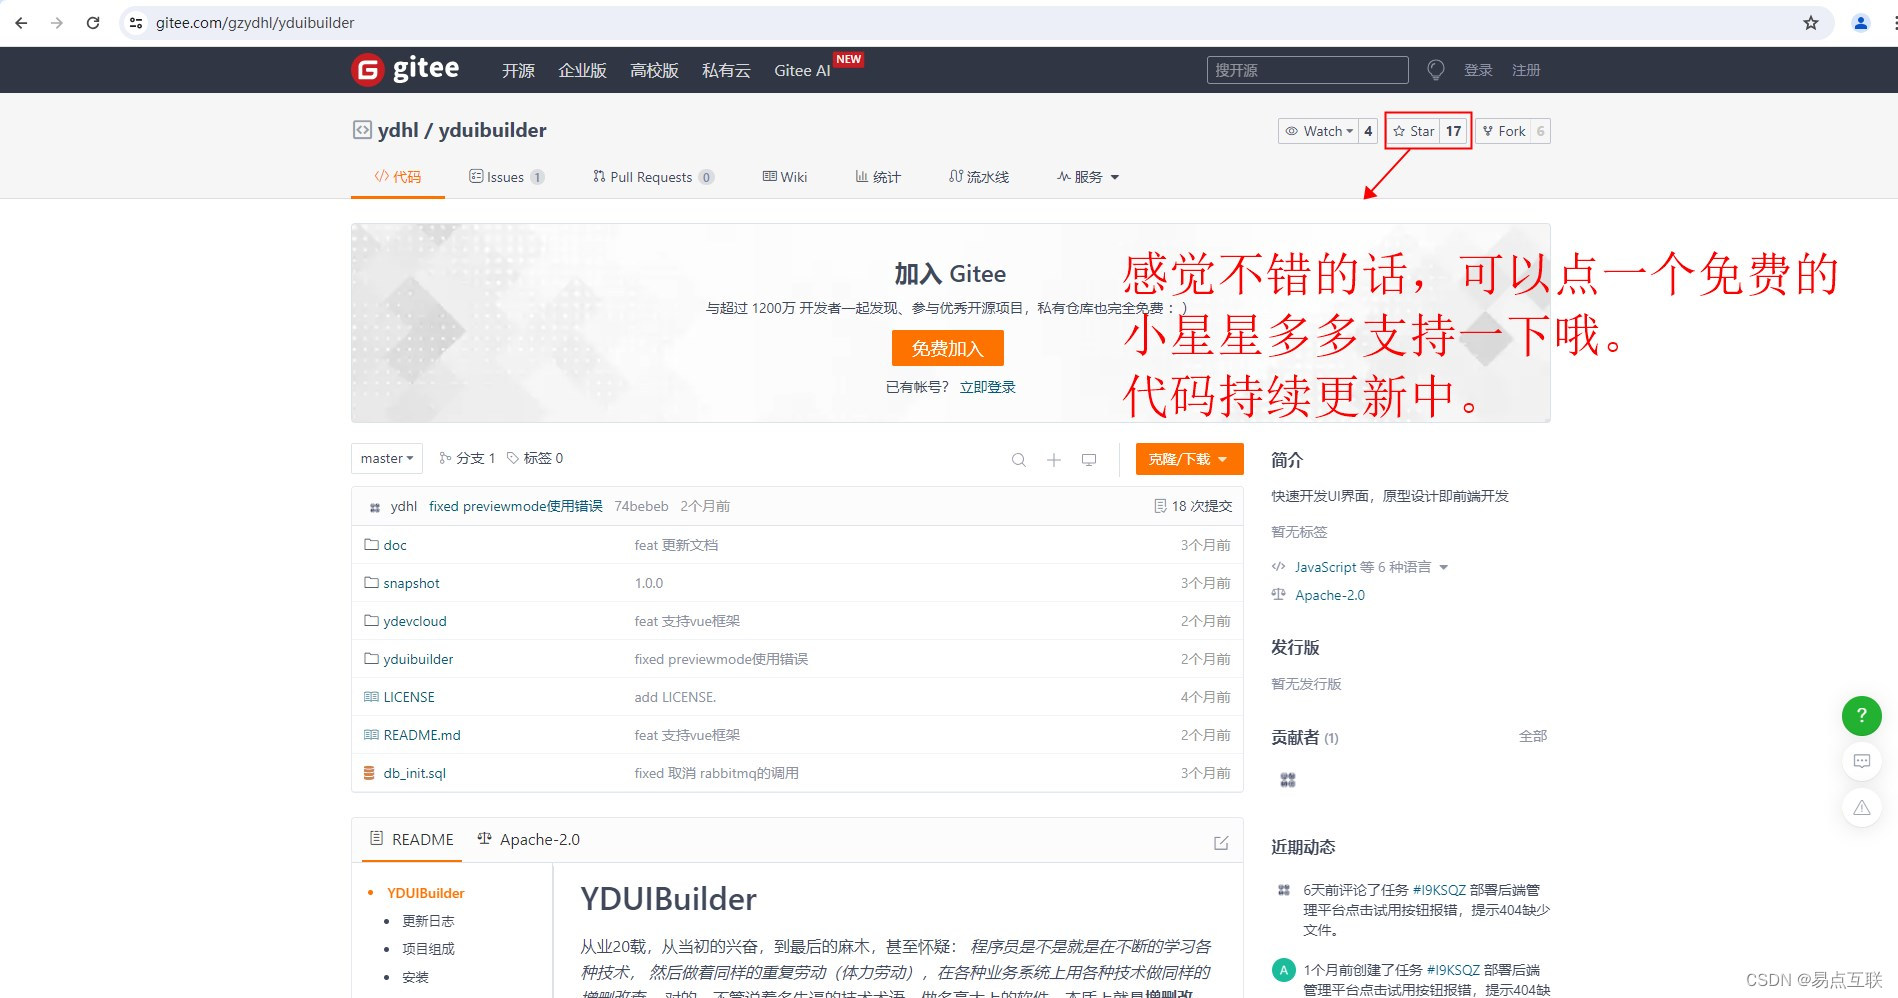The image size is (1898, 998).
Task: Click green help question mark button
Action: coord(1861,715)
